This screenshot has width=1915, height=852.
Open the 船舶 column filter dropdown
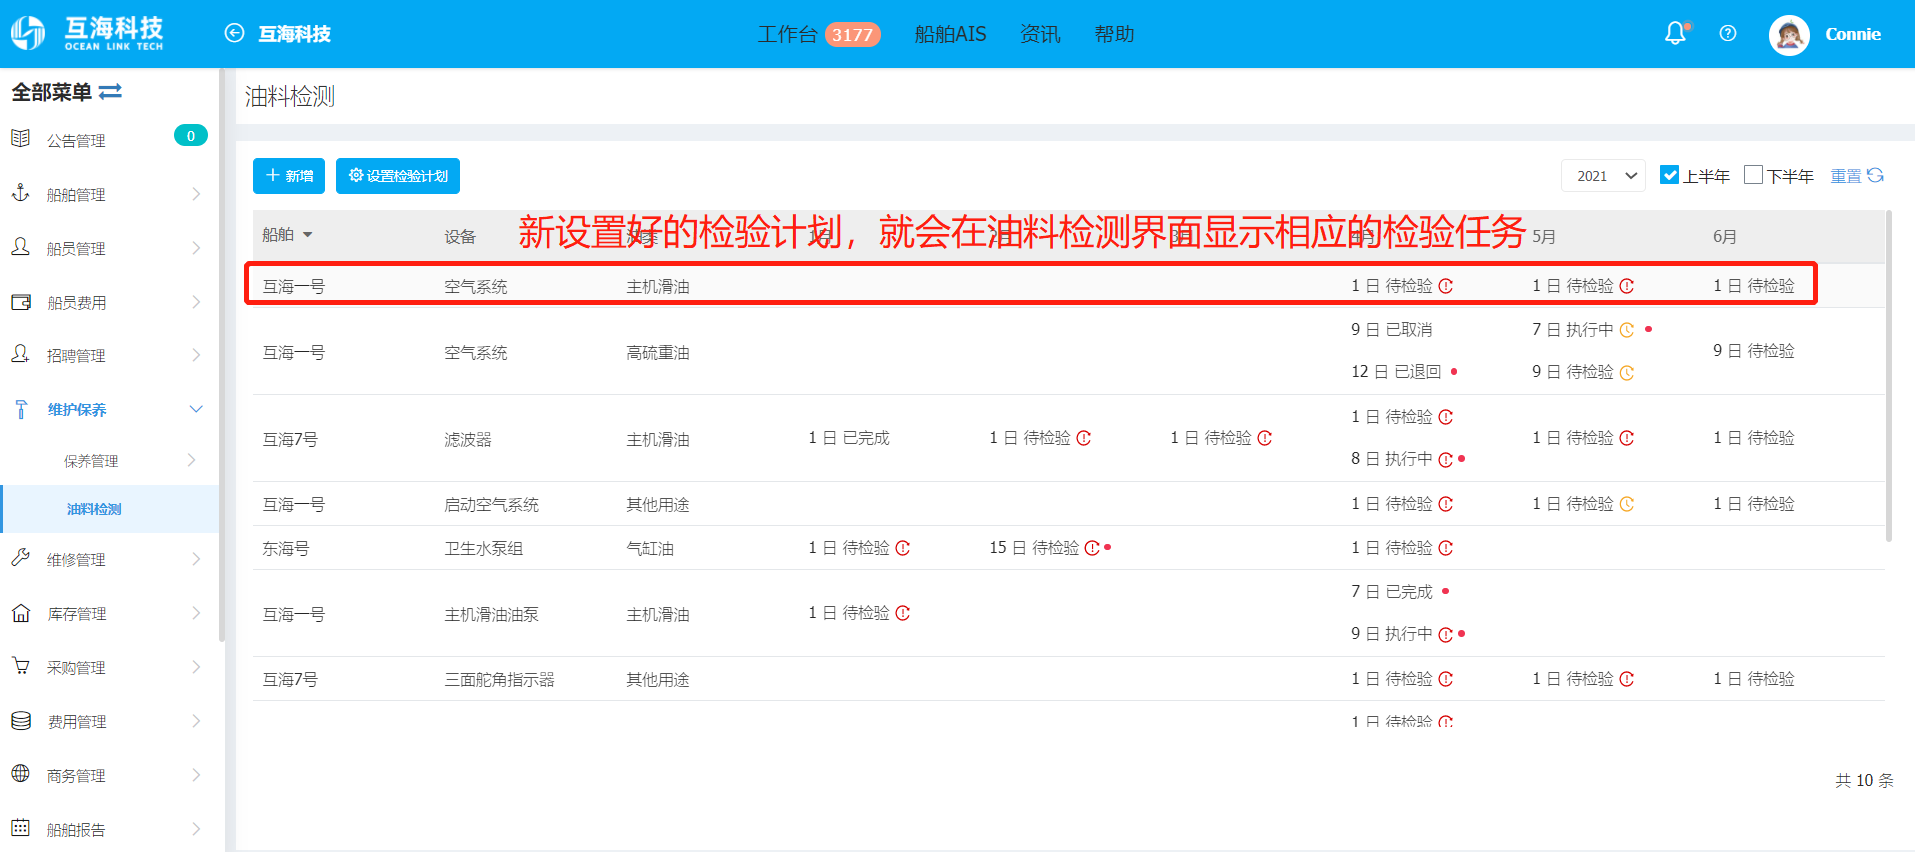307,235
